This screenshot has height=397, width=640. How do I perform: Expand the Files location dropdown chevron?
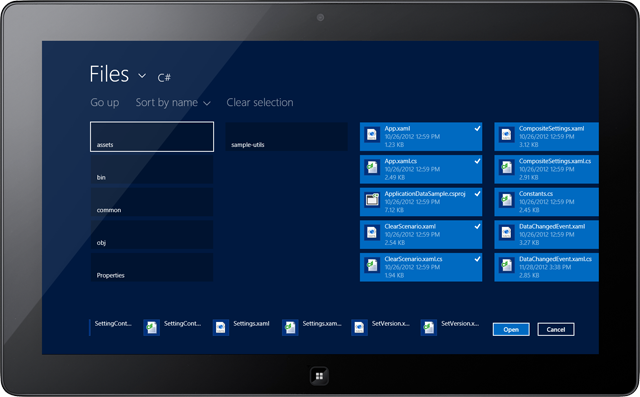coord(142,75)
